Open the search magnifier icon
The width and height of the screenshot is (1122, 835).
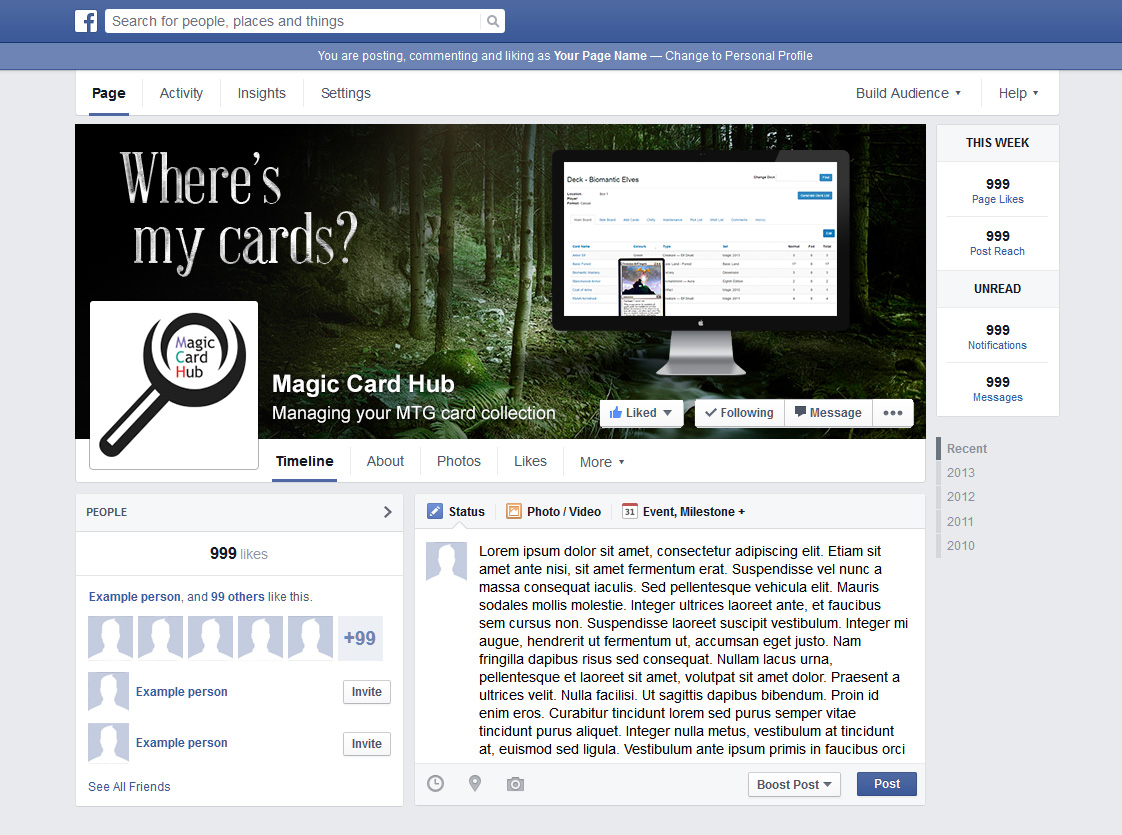pyautogui.click(x=491, y=20)
